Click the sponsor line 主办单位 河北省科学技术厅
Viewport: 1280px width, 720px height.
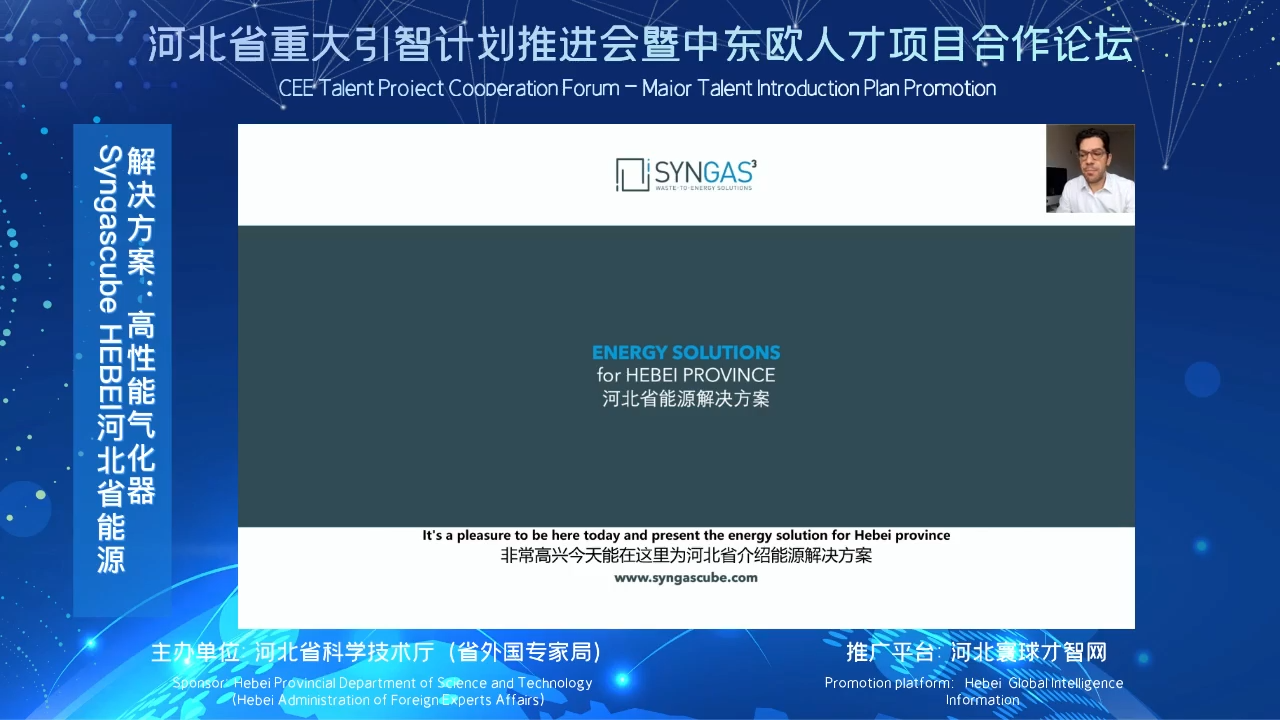pos(376,653)
